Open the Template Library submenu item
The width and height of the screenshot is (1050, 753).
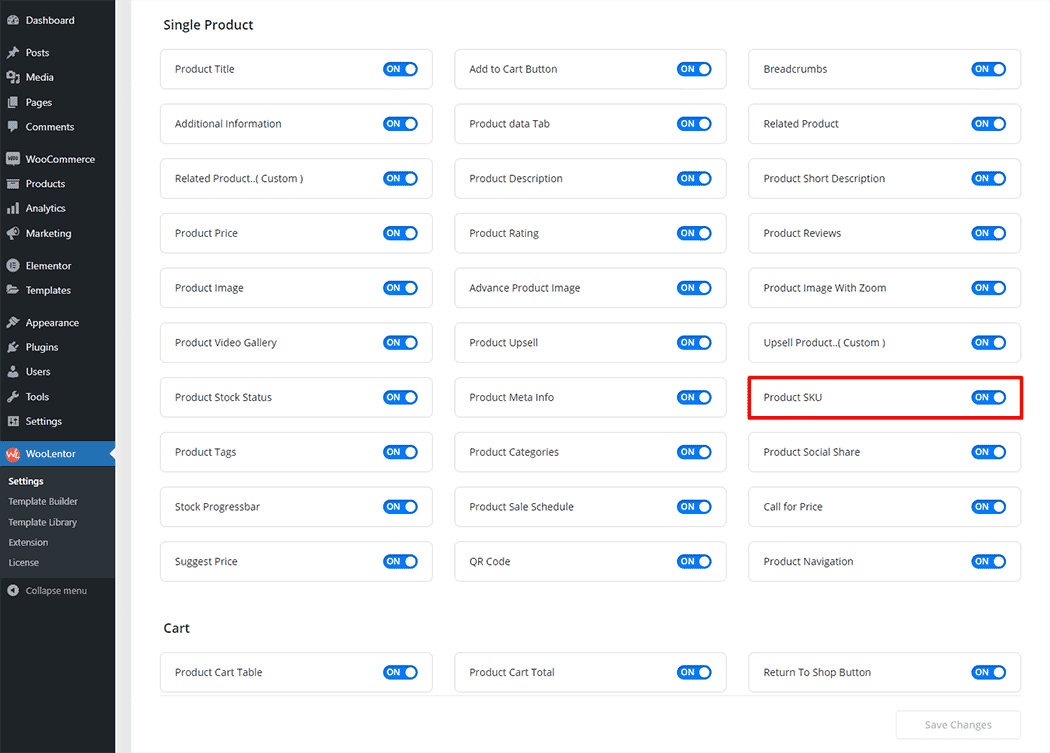pyautogui.click(x=43, y=522)
